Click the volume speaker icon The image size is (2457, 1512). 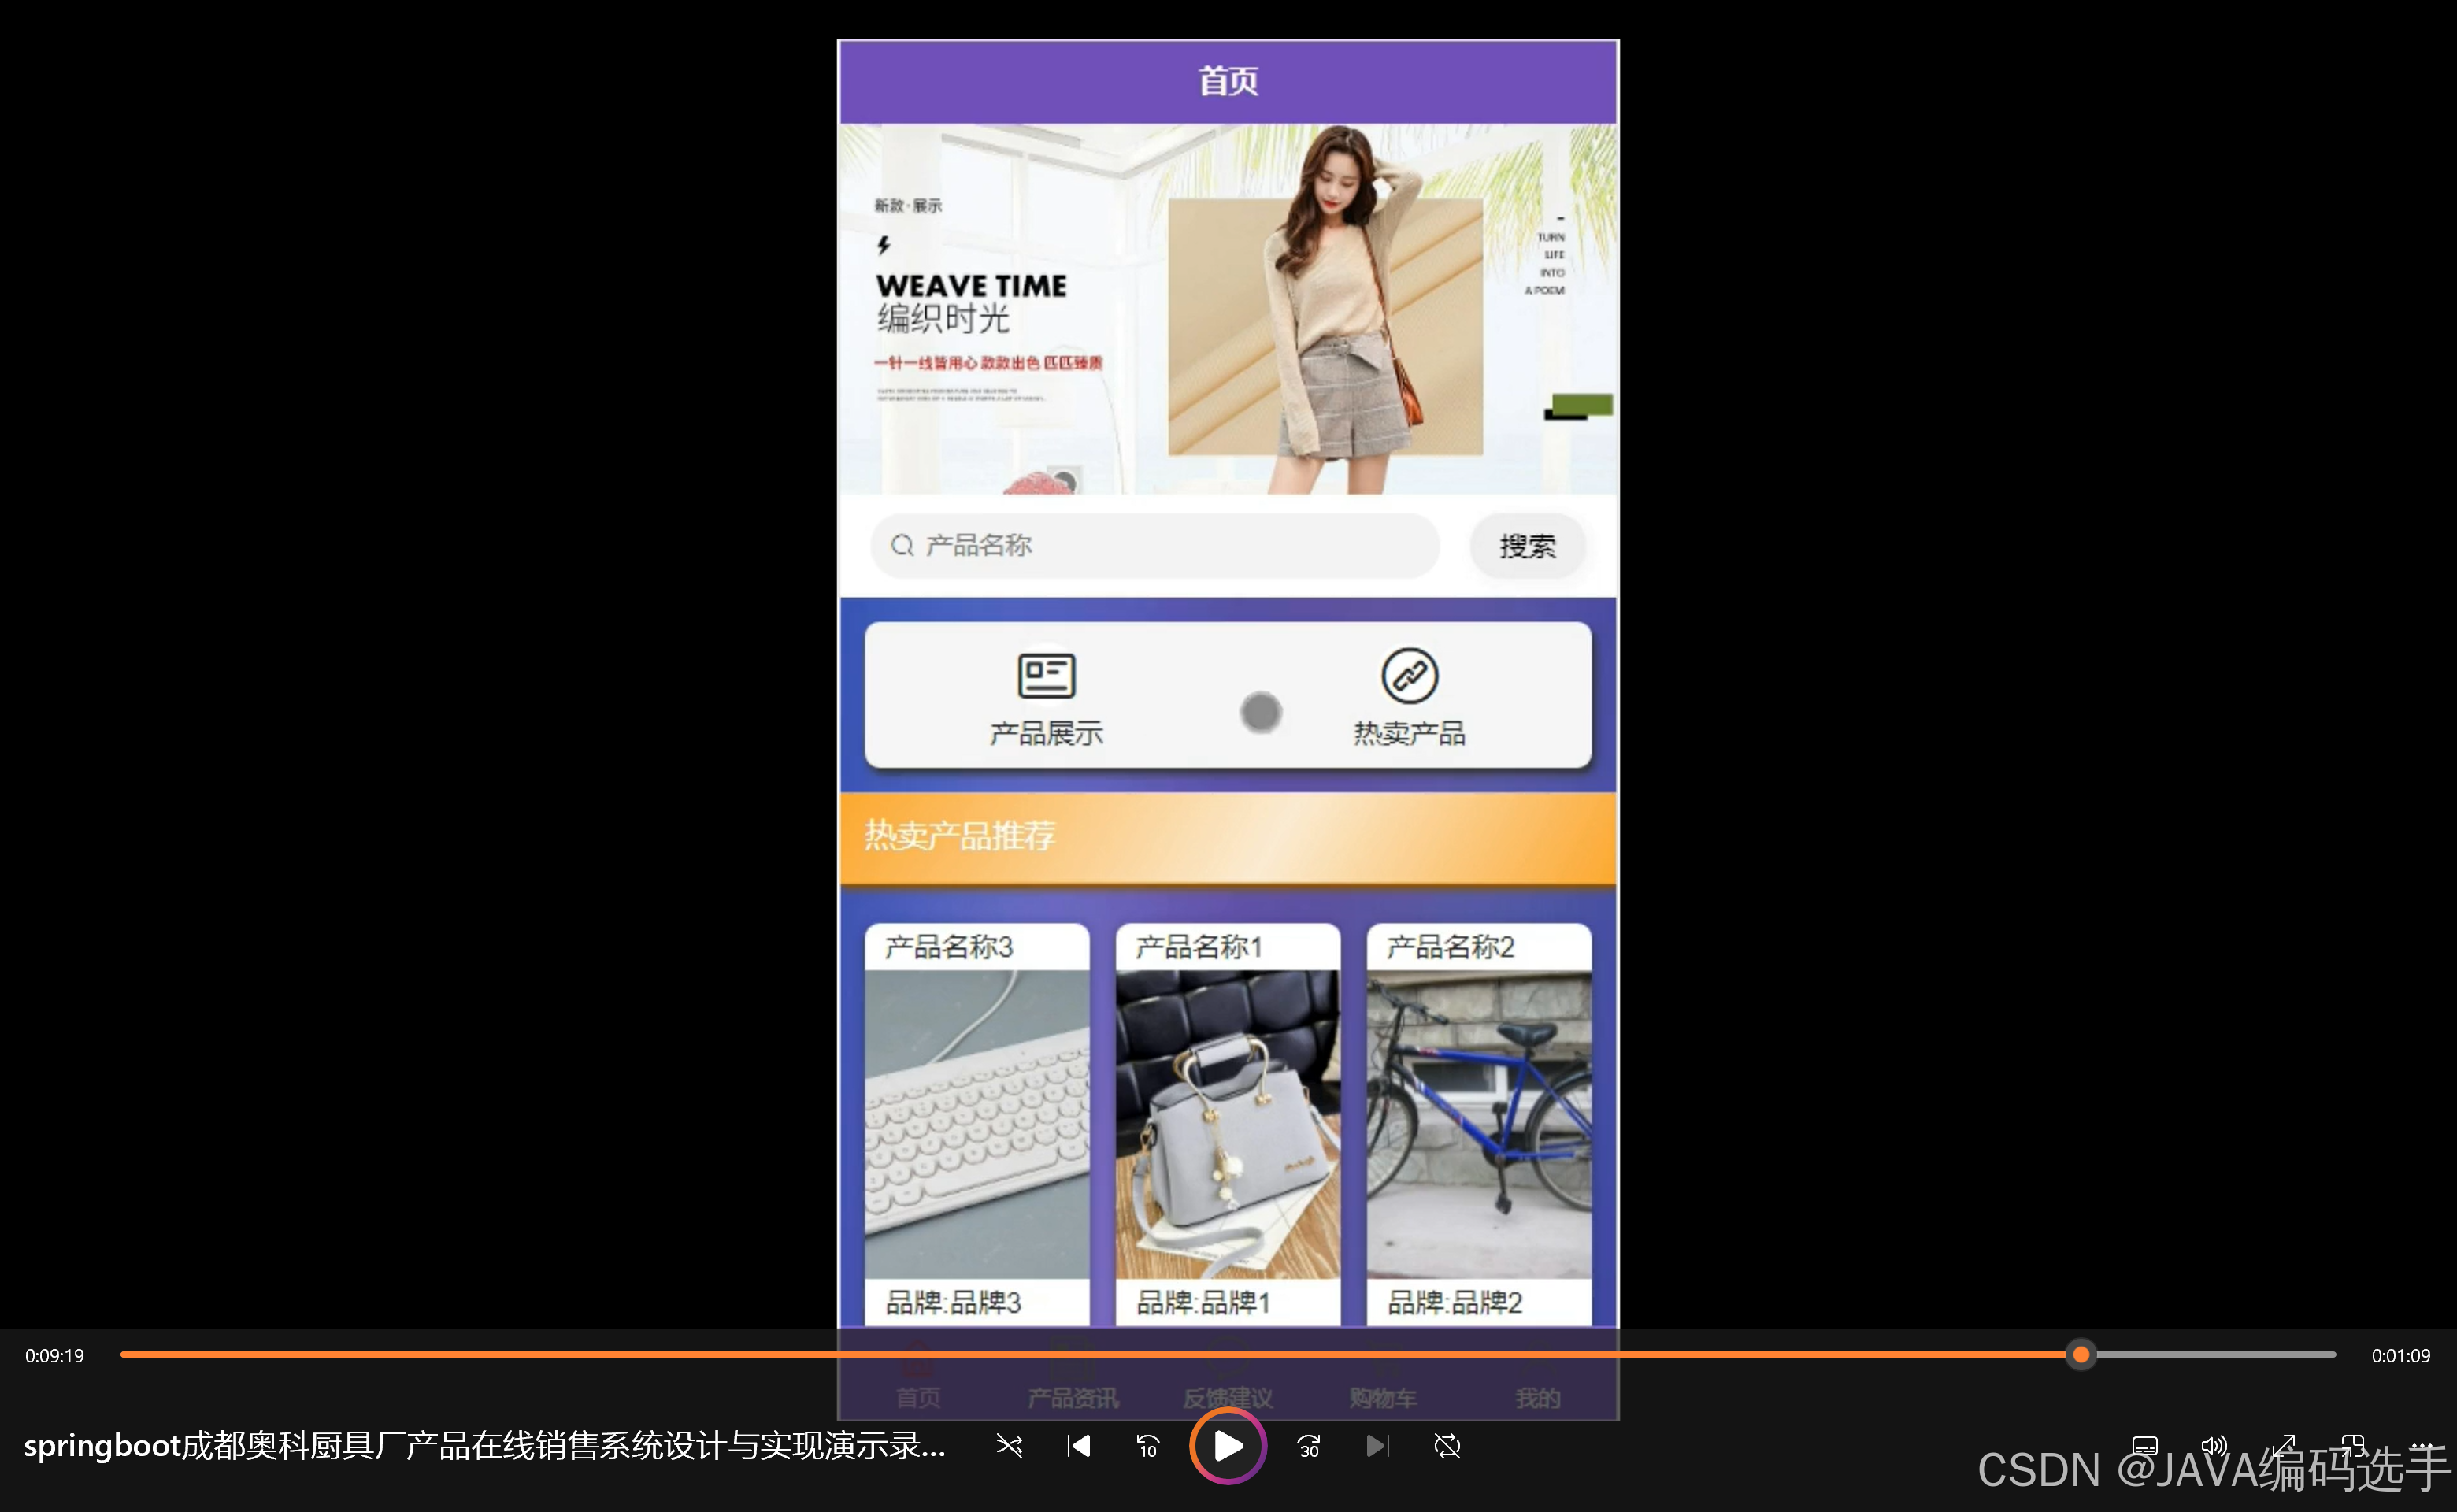[2214, 1446]
